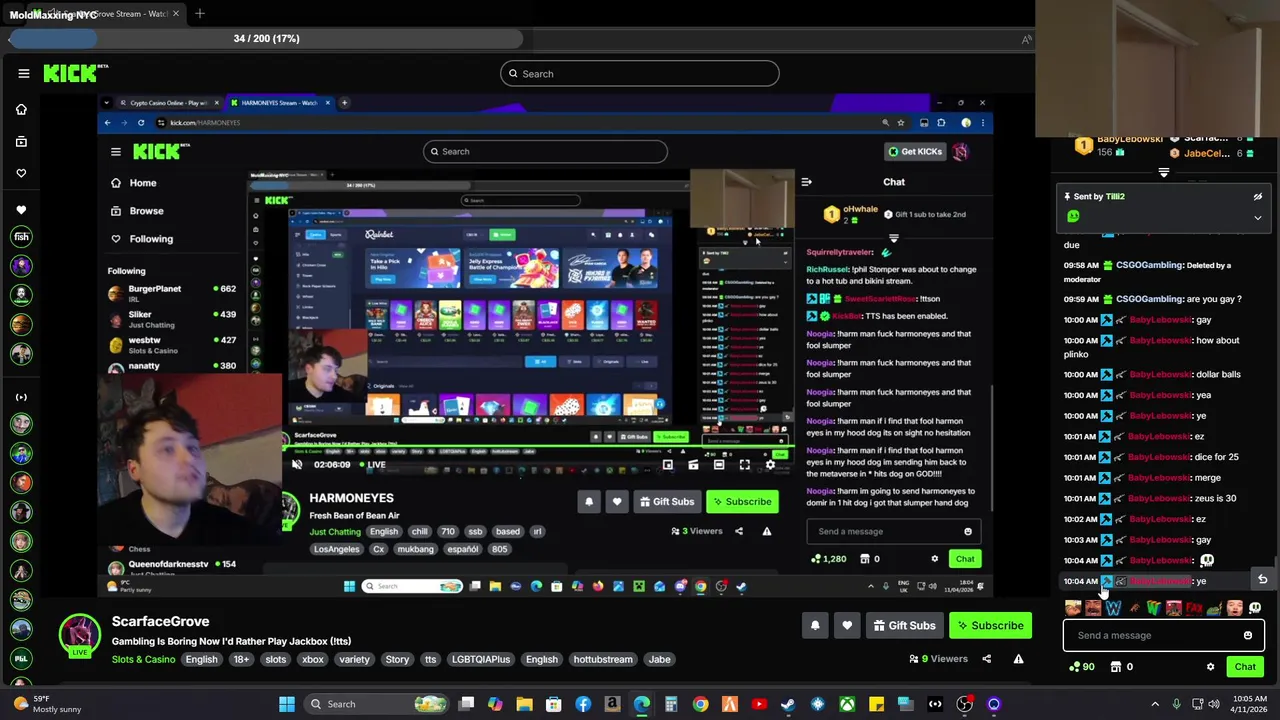This screenshot has width=1280, height=720.
Task: Open the emoji picker in the outer chat
Action: pos(1247,635)
